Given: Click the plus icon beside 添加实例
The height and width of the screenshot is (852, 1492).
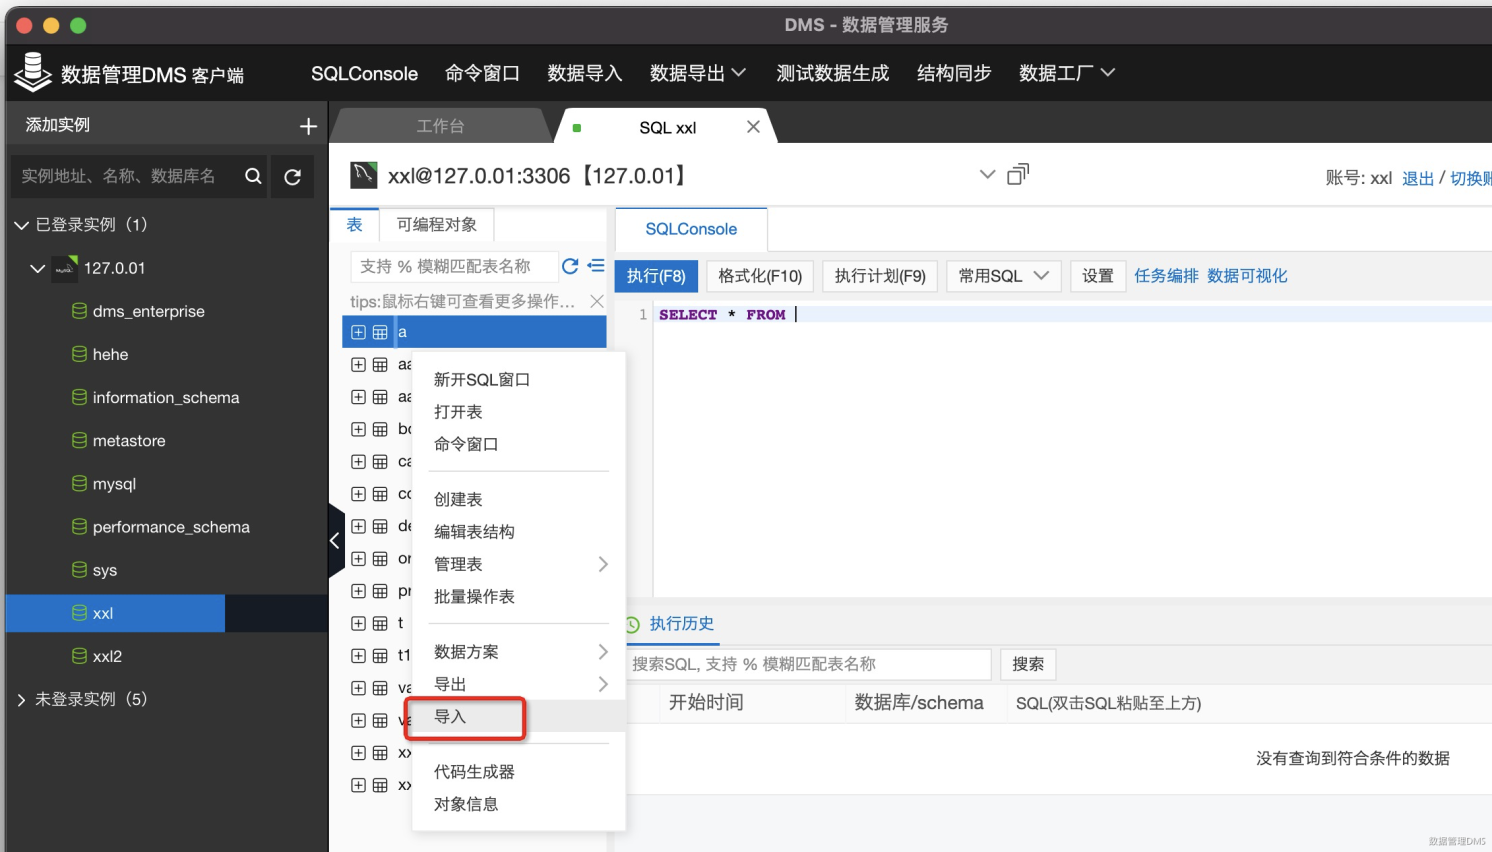Looking at the screenshot, I should point(308,126).
